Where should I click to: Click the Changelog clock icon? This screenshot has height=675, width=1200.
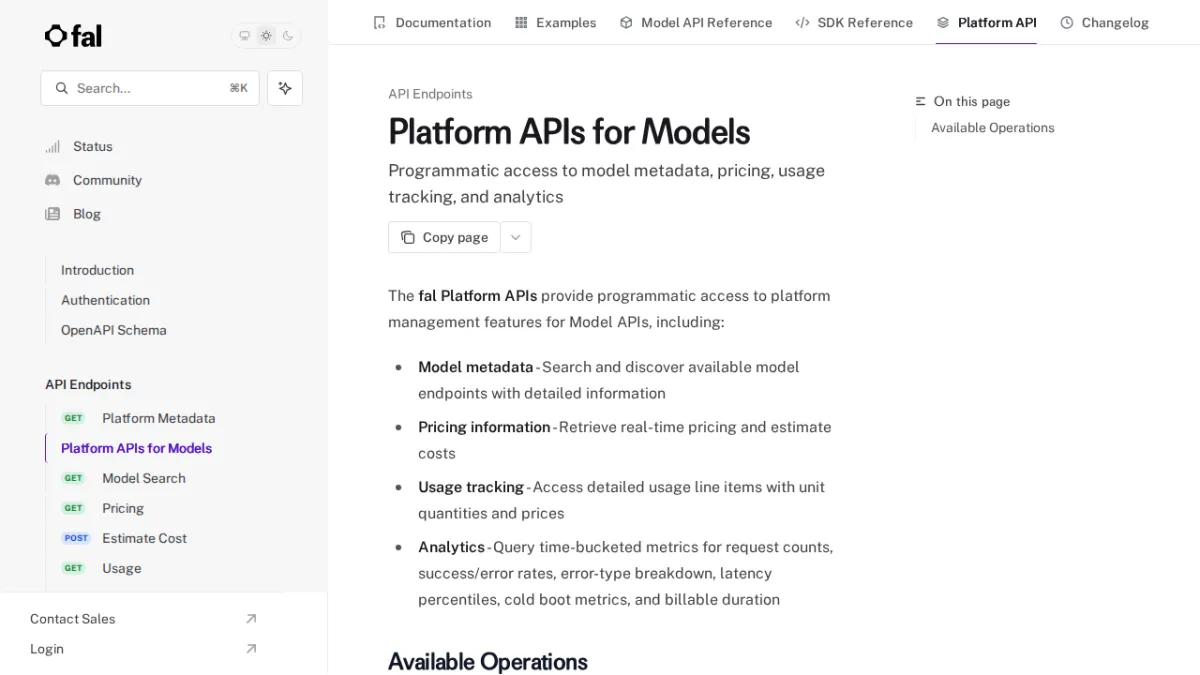pyautogui.click(x=1067, y=22)
